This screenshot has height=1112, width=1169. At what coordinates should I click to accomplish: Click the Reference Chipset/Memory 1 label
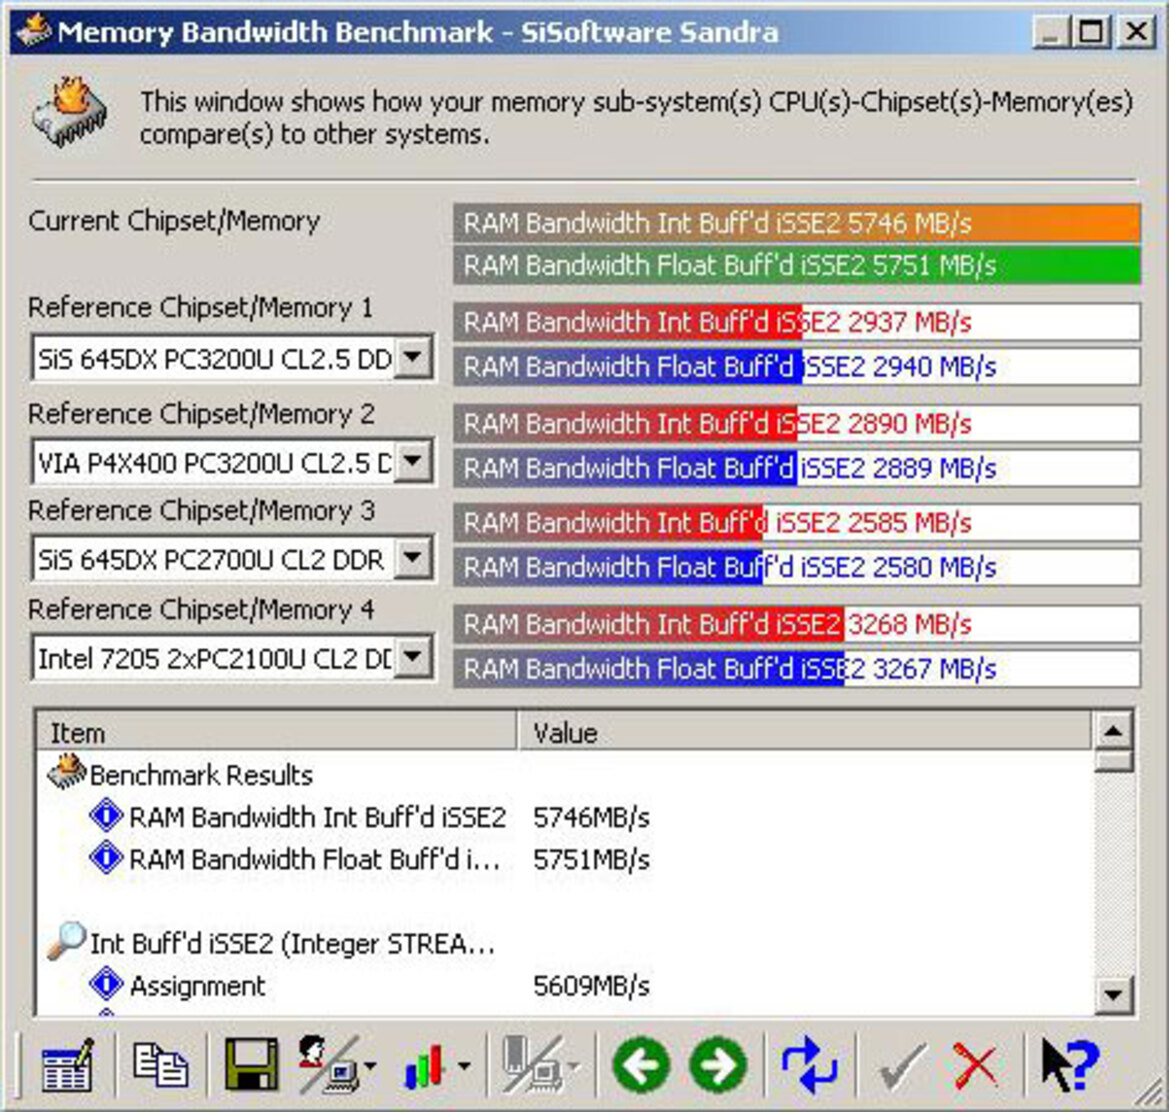pyautogui.click(x=201, y=307)
